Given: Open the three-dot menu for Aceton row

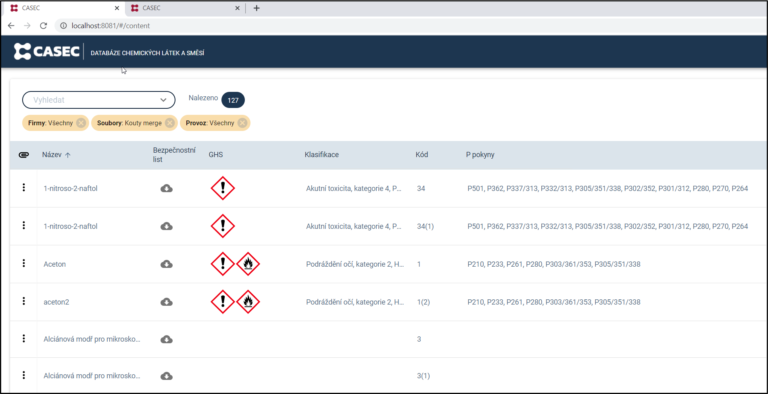Looking at the screenshot, I should point(24,264).
